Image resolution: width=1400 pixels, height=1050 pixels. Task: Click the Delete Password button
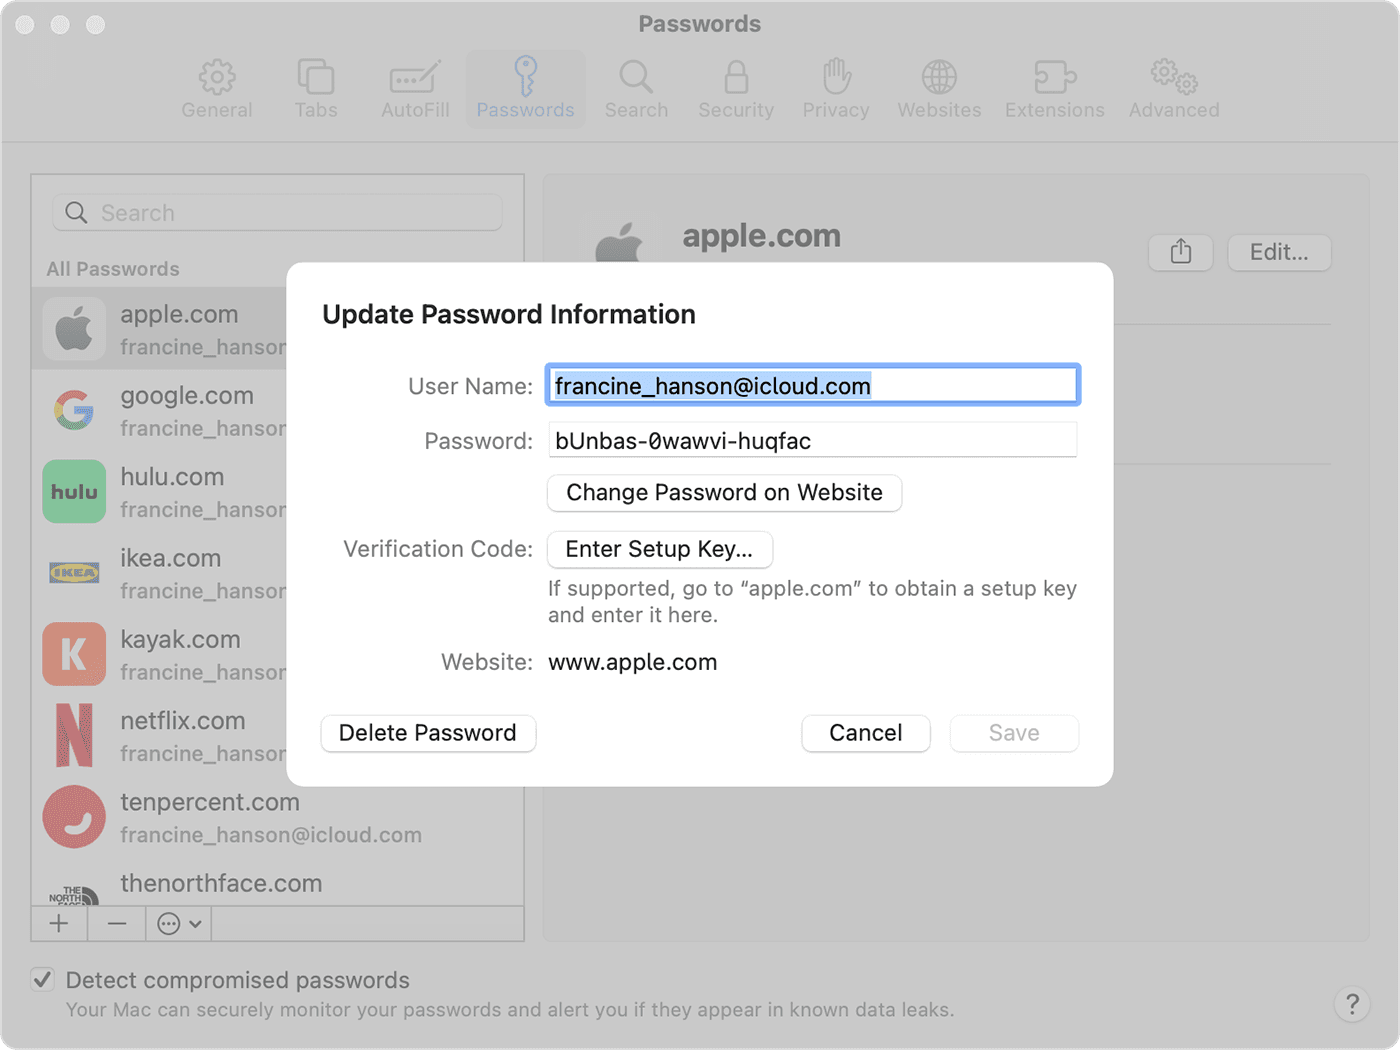[428, 733]
